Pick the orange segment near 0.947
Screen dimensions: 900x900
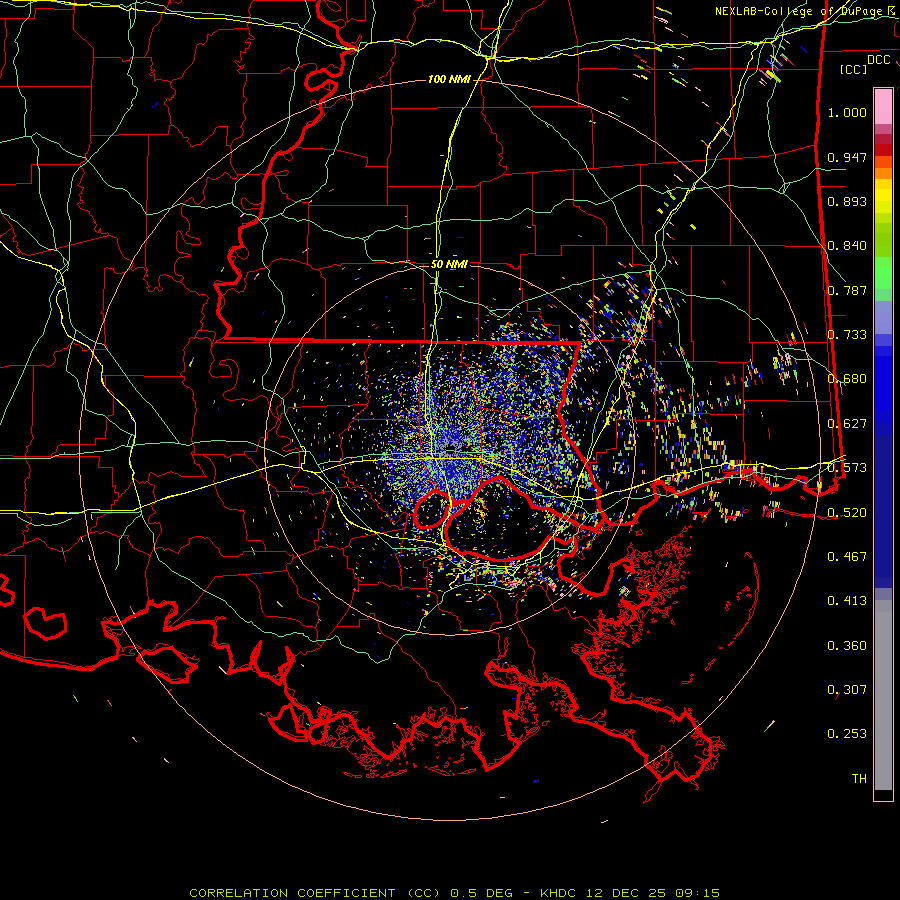pyautogui.click(x=883, y=162)
